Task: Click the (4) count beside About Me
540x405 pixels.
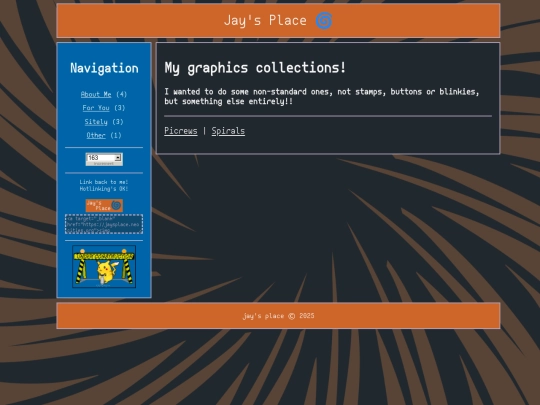Action: coord(121,94)
